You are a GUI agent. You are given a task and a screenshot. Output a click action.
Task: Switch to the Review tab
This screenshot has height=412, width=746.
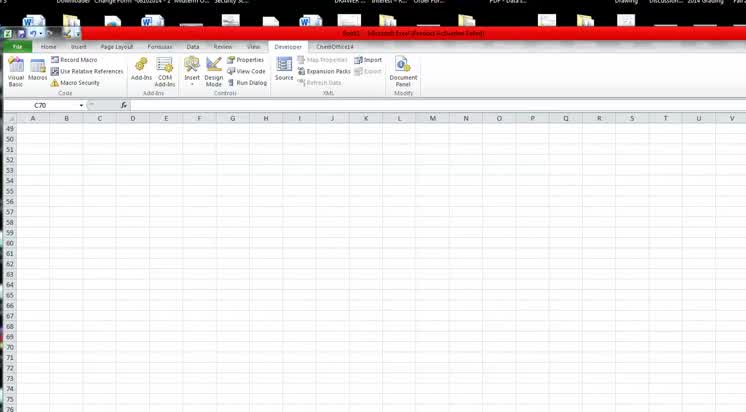223,47
